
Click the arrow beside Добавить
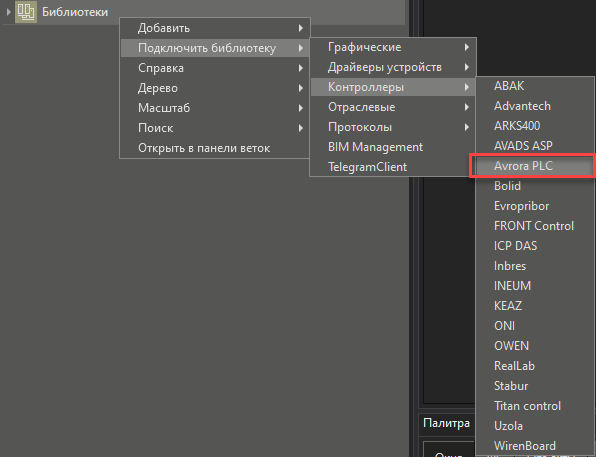pos(301,28)
